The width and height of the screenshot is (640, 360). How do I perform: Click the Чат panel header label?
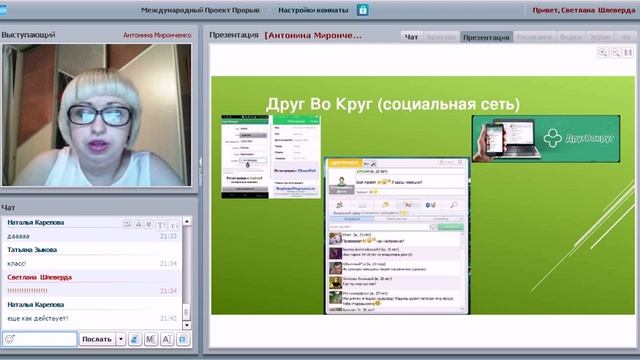[8, 208]
